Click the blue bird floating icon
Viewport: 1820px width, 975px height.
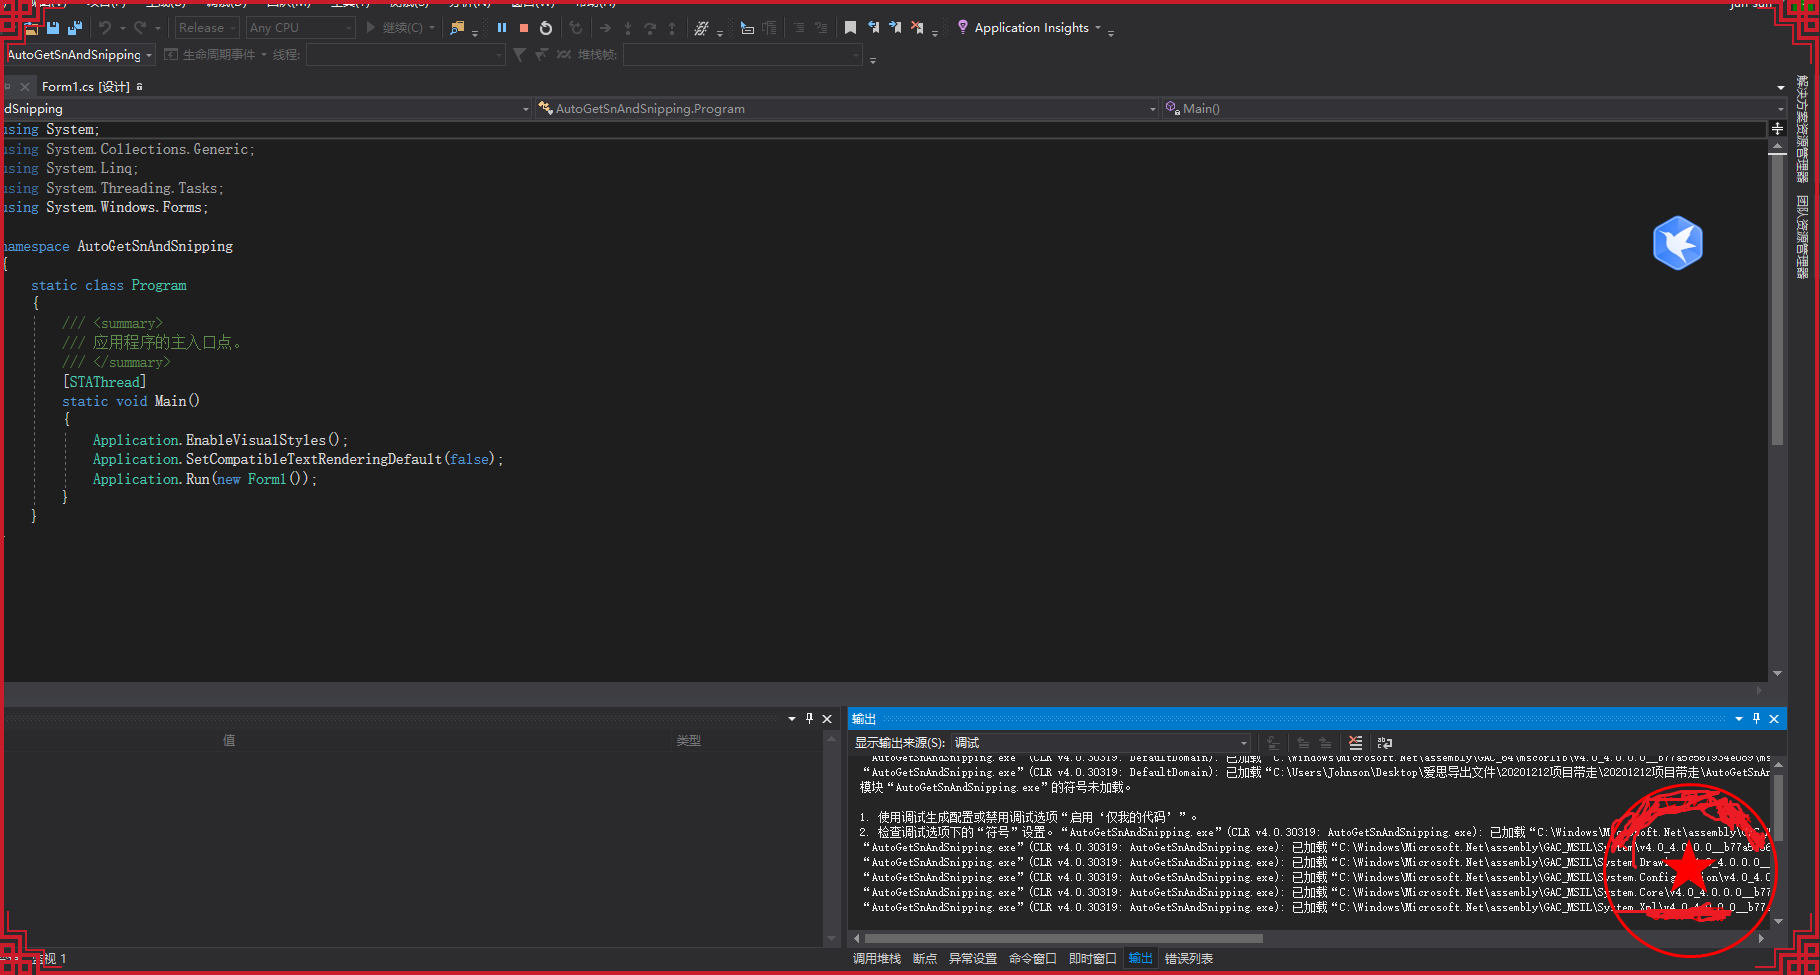pos(1677,243)
